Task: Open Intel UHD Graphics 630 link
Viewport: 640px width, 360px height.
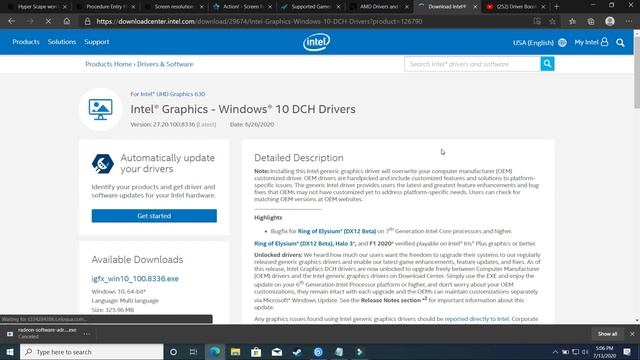Action: (173, 94)
